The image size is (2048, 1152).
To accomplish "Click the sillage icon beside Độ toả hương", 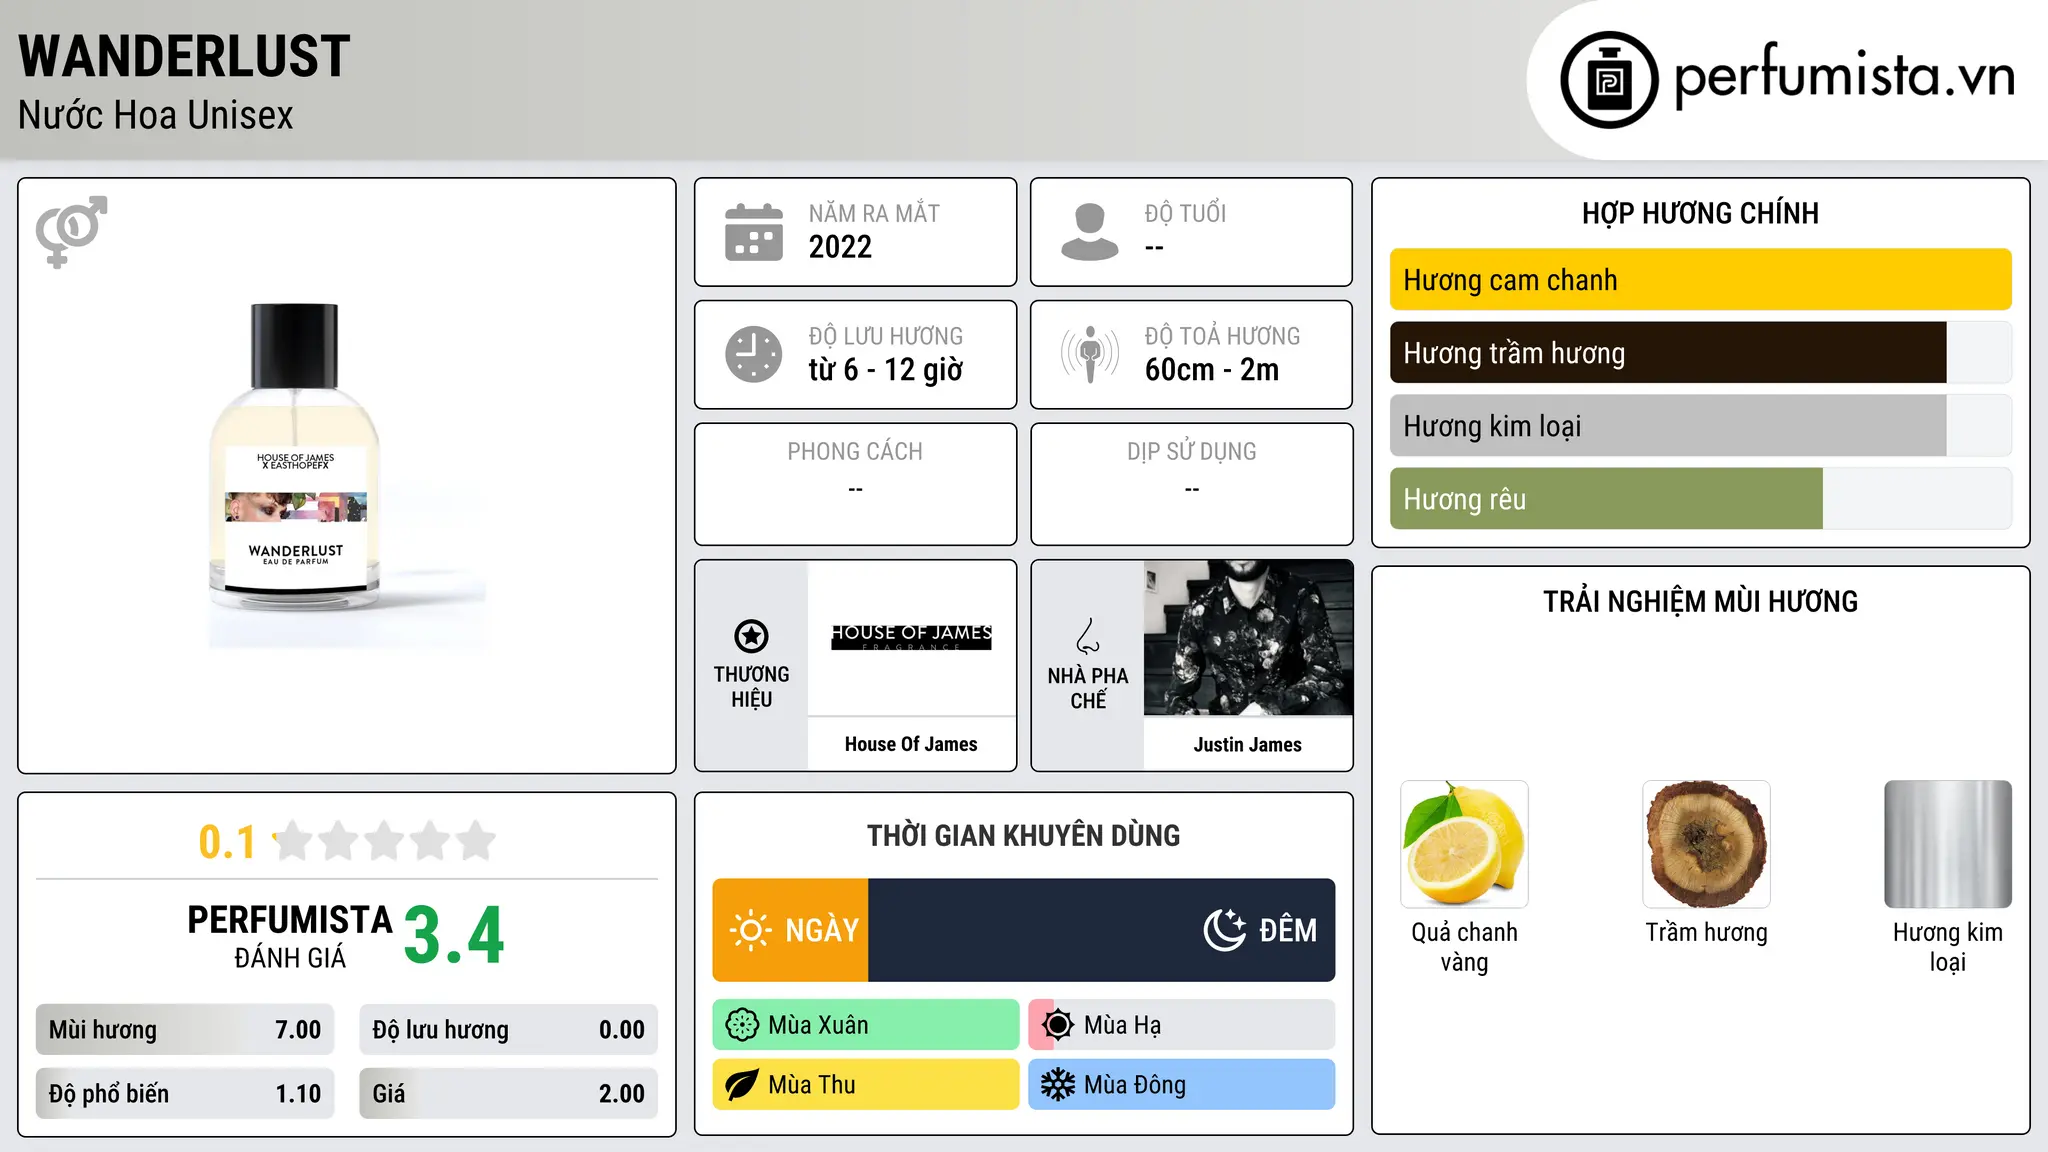I will [1089, 354].
